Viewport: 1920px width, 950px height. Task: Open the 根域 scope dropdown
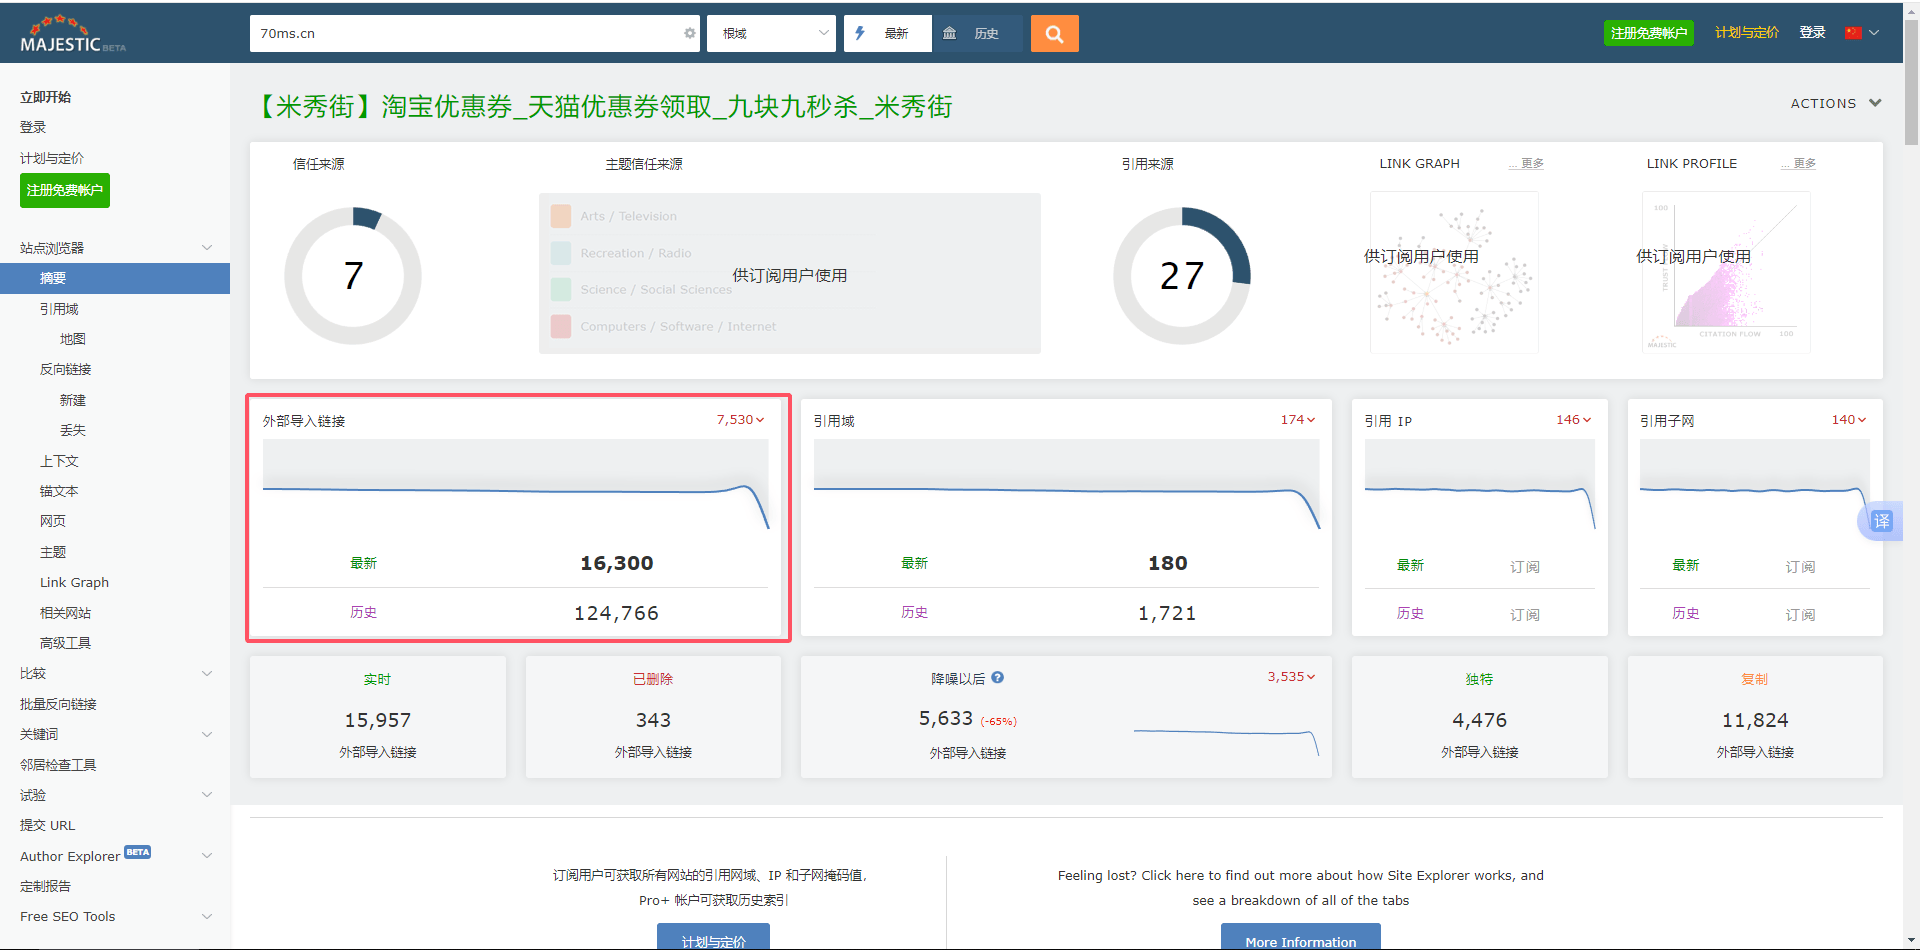point(771,33)
